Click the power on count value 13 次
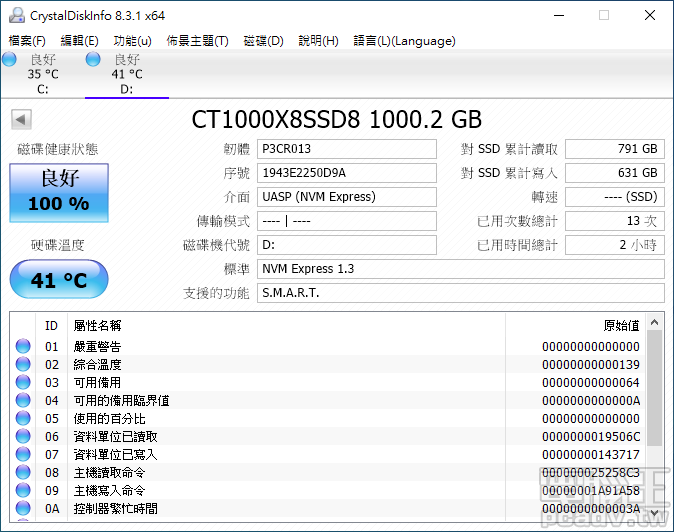The height and width of the screenshot is (532, 674). tap(615, 221)
